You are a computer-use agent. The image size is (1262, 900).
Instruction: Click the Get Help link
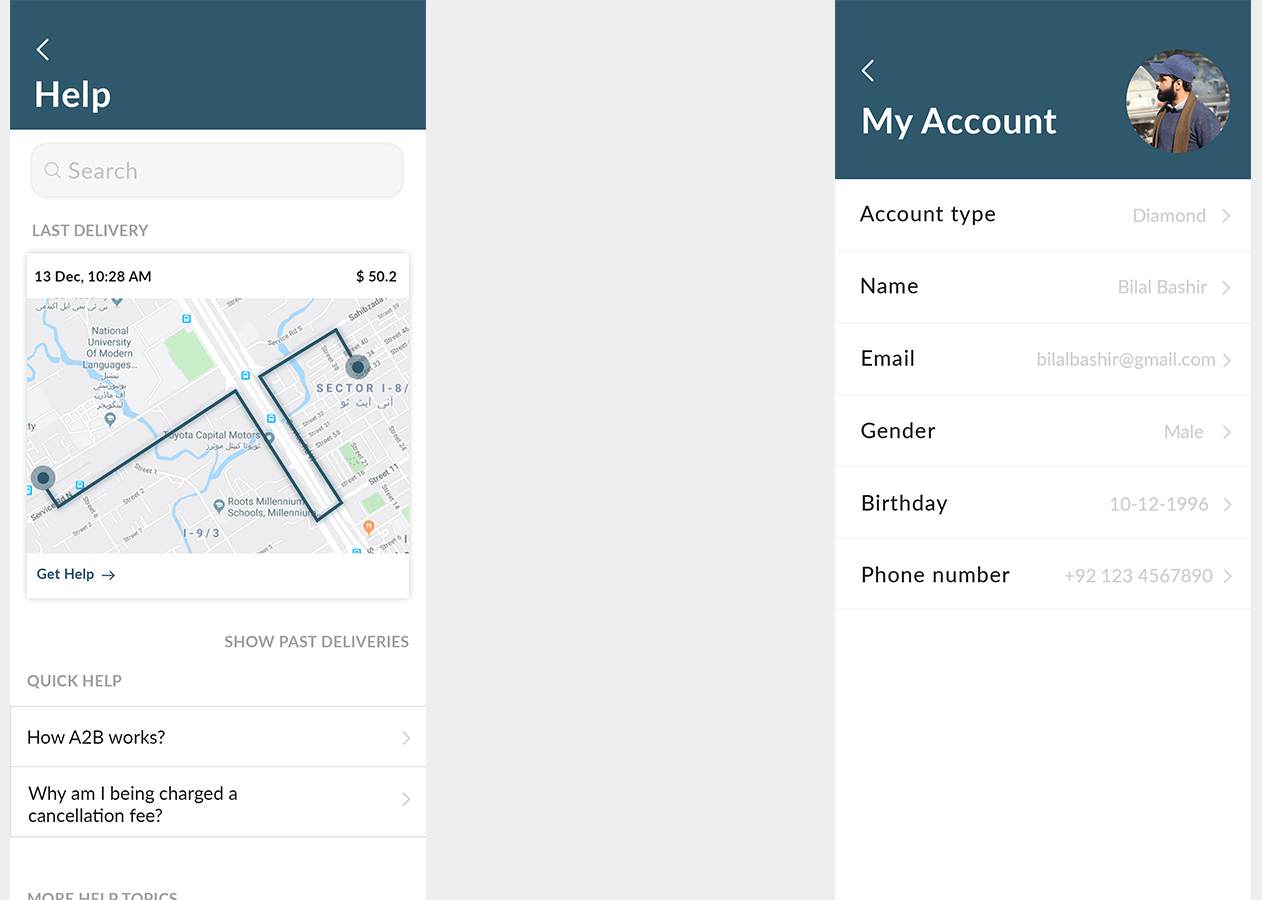(66, 575)
